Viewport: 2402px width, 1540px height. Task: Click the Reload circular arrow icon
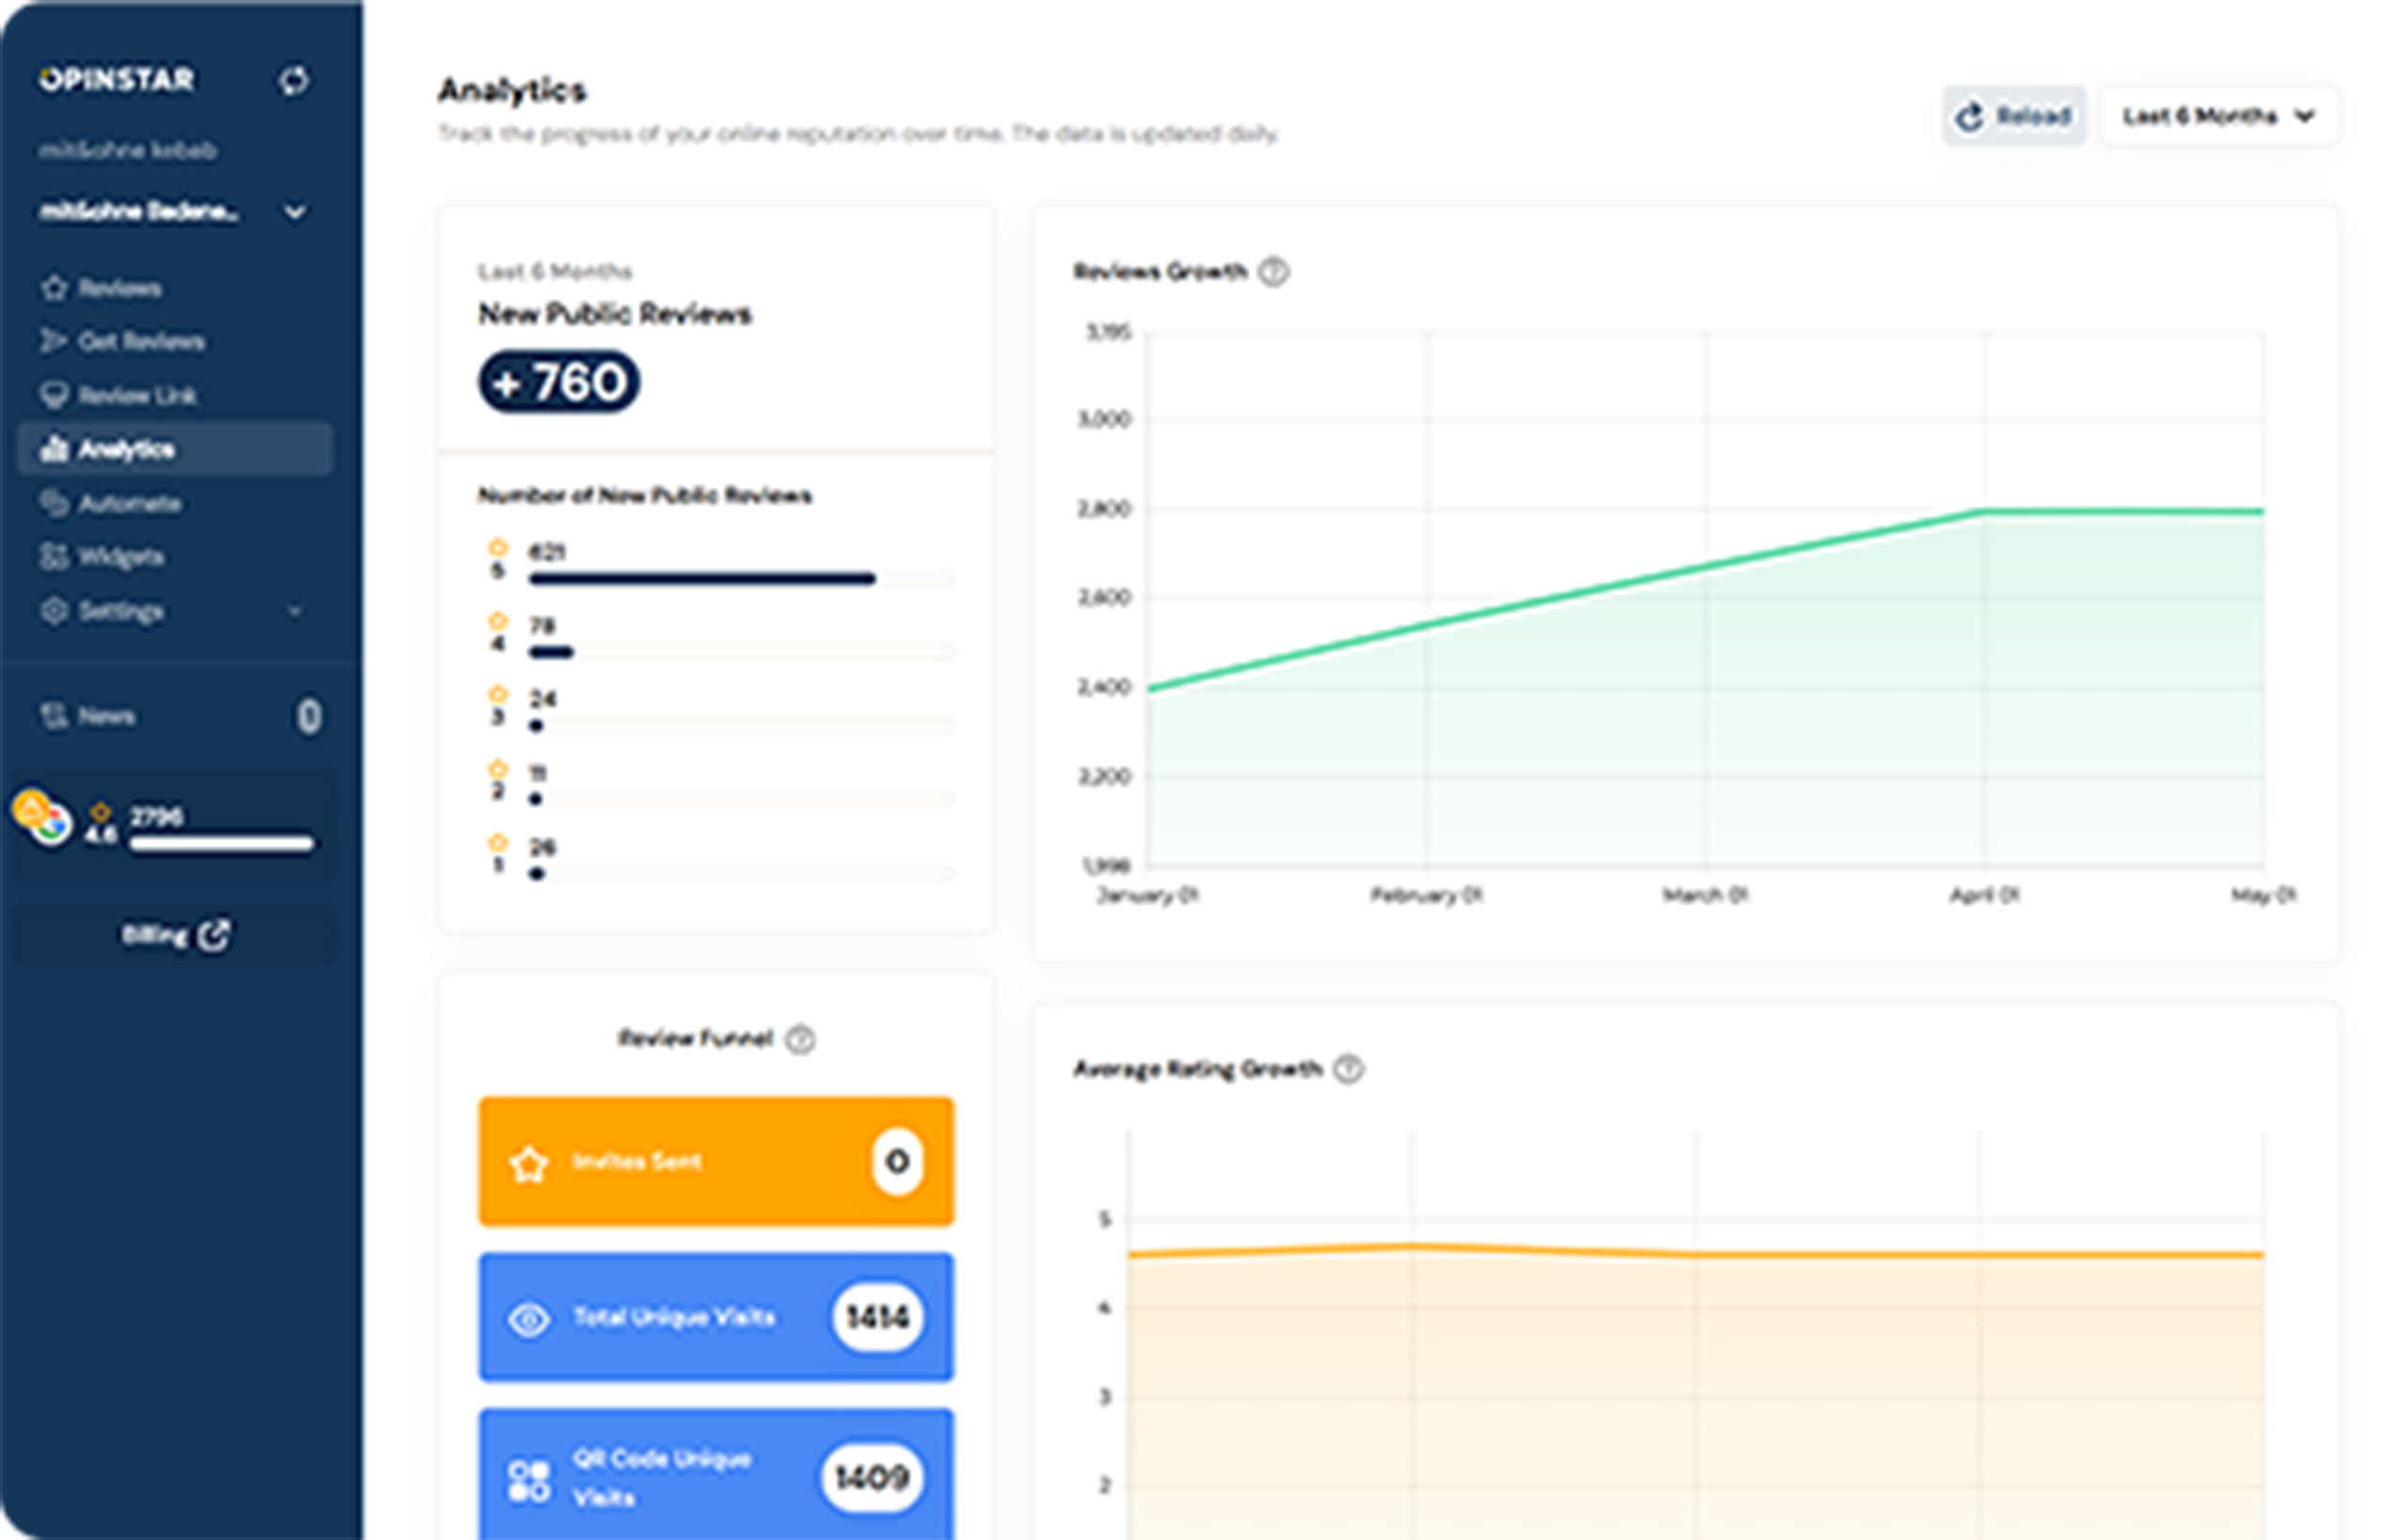pos(1969,117)
